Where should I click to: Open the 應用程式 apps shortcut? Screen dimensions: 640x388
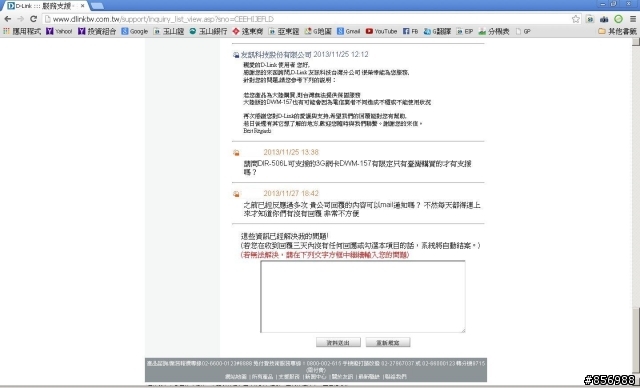click(22, 31)
